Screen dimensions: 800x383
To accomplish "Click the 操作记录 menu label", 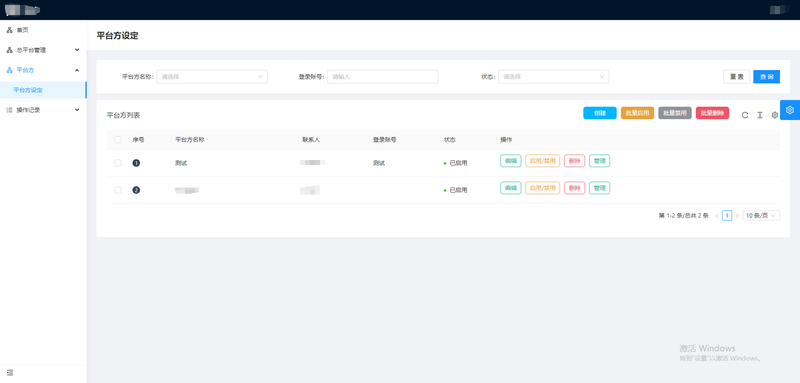I will click(x=28, y=110).
